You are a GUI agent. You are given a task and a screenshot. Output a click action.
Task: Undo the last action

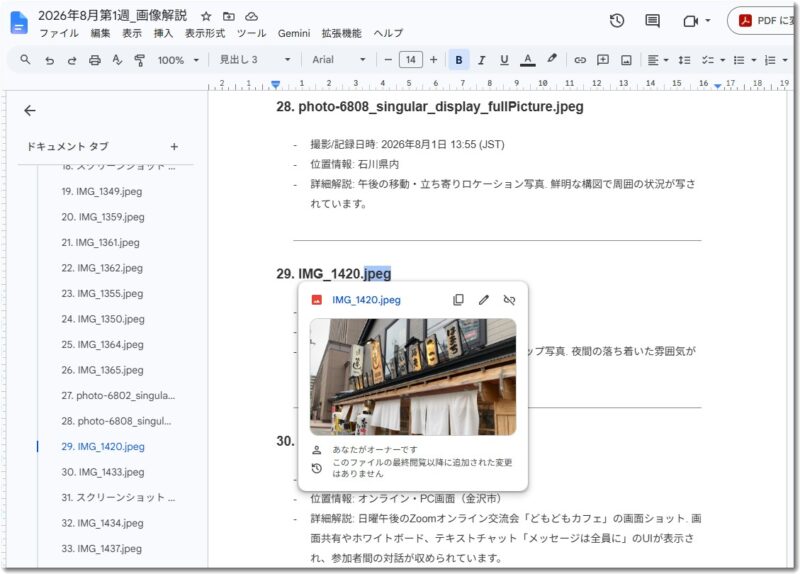tap(49, 60)
